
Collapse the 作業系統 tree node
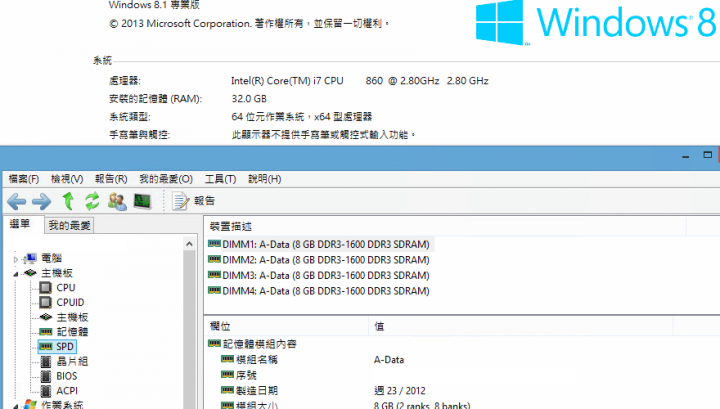tap(16, 406)
